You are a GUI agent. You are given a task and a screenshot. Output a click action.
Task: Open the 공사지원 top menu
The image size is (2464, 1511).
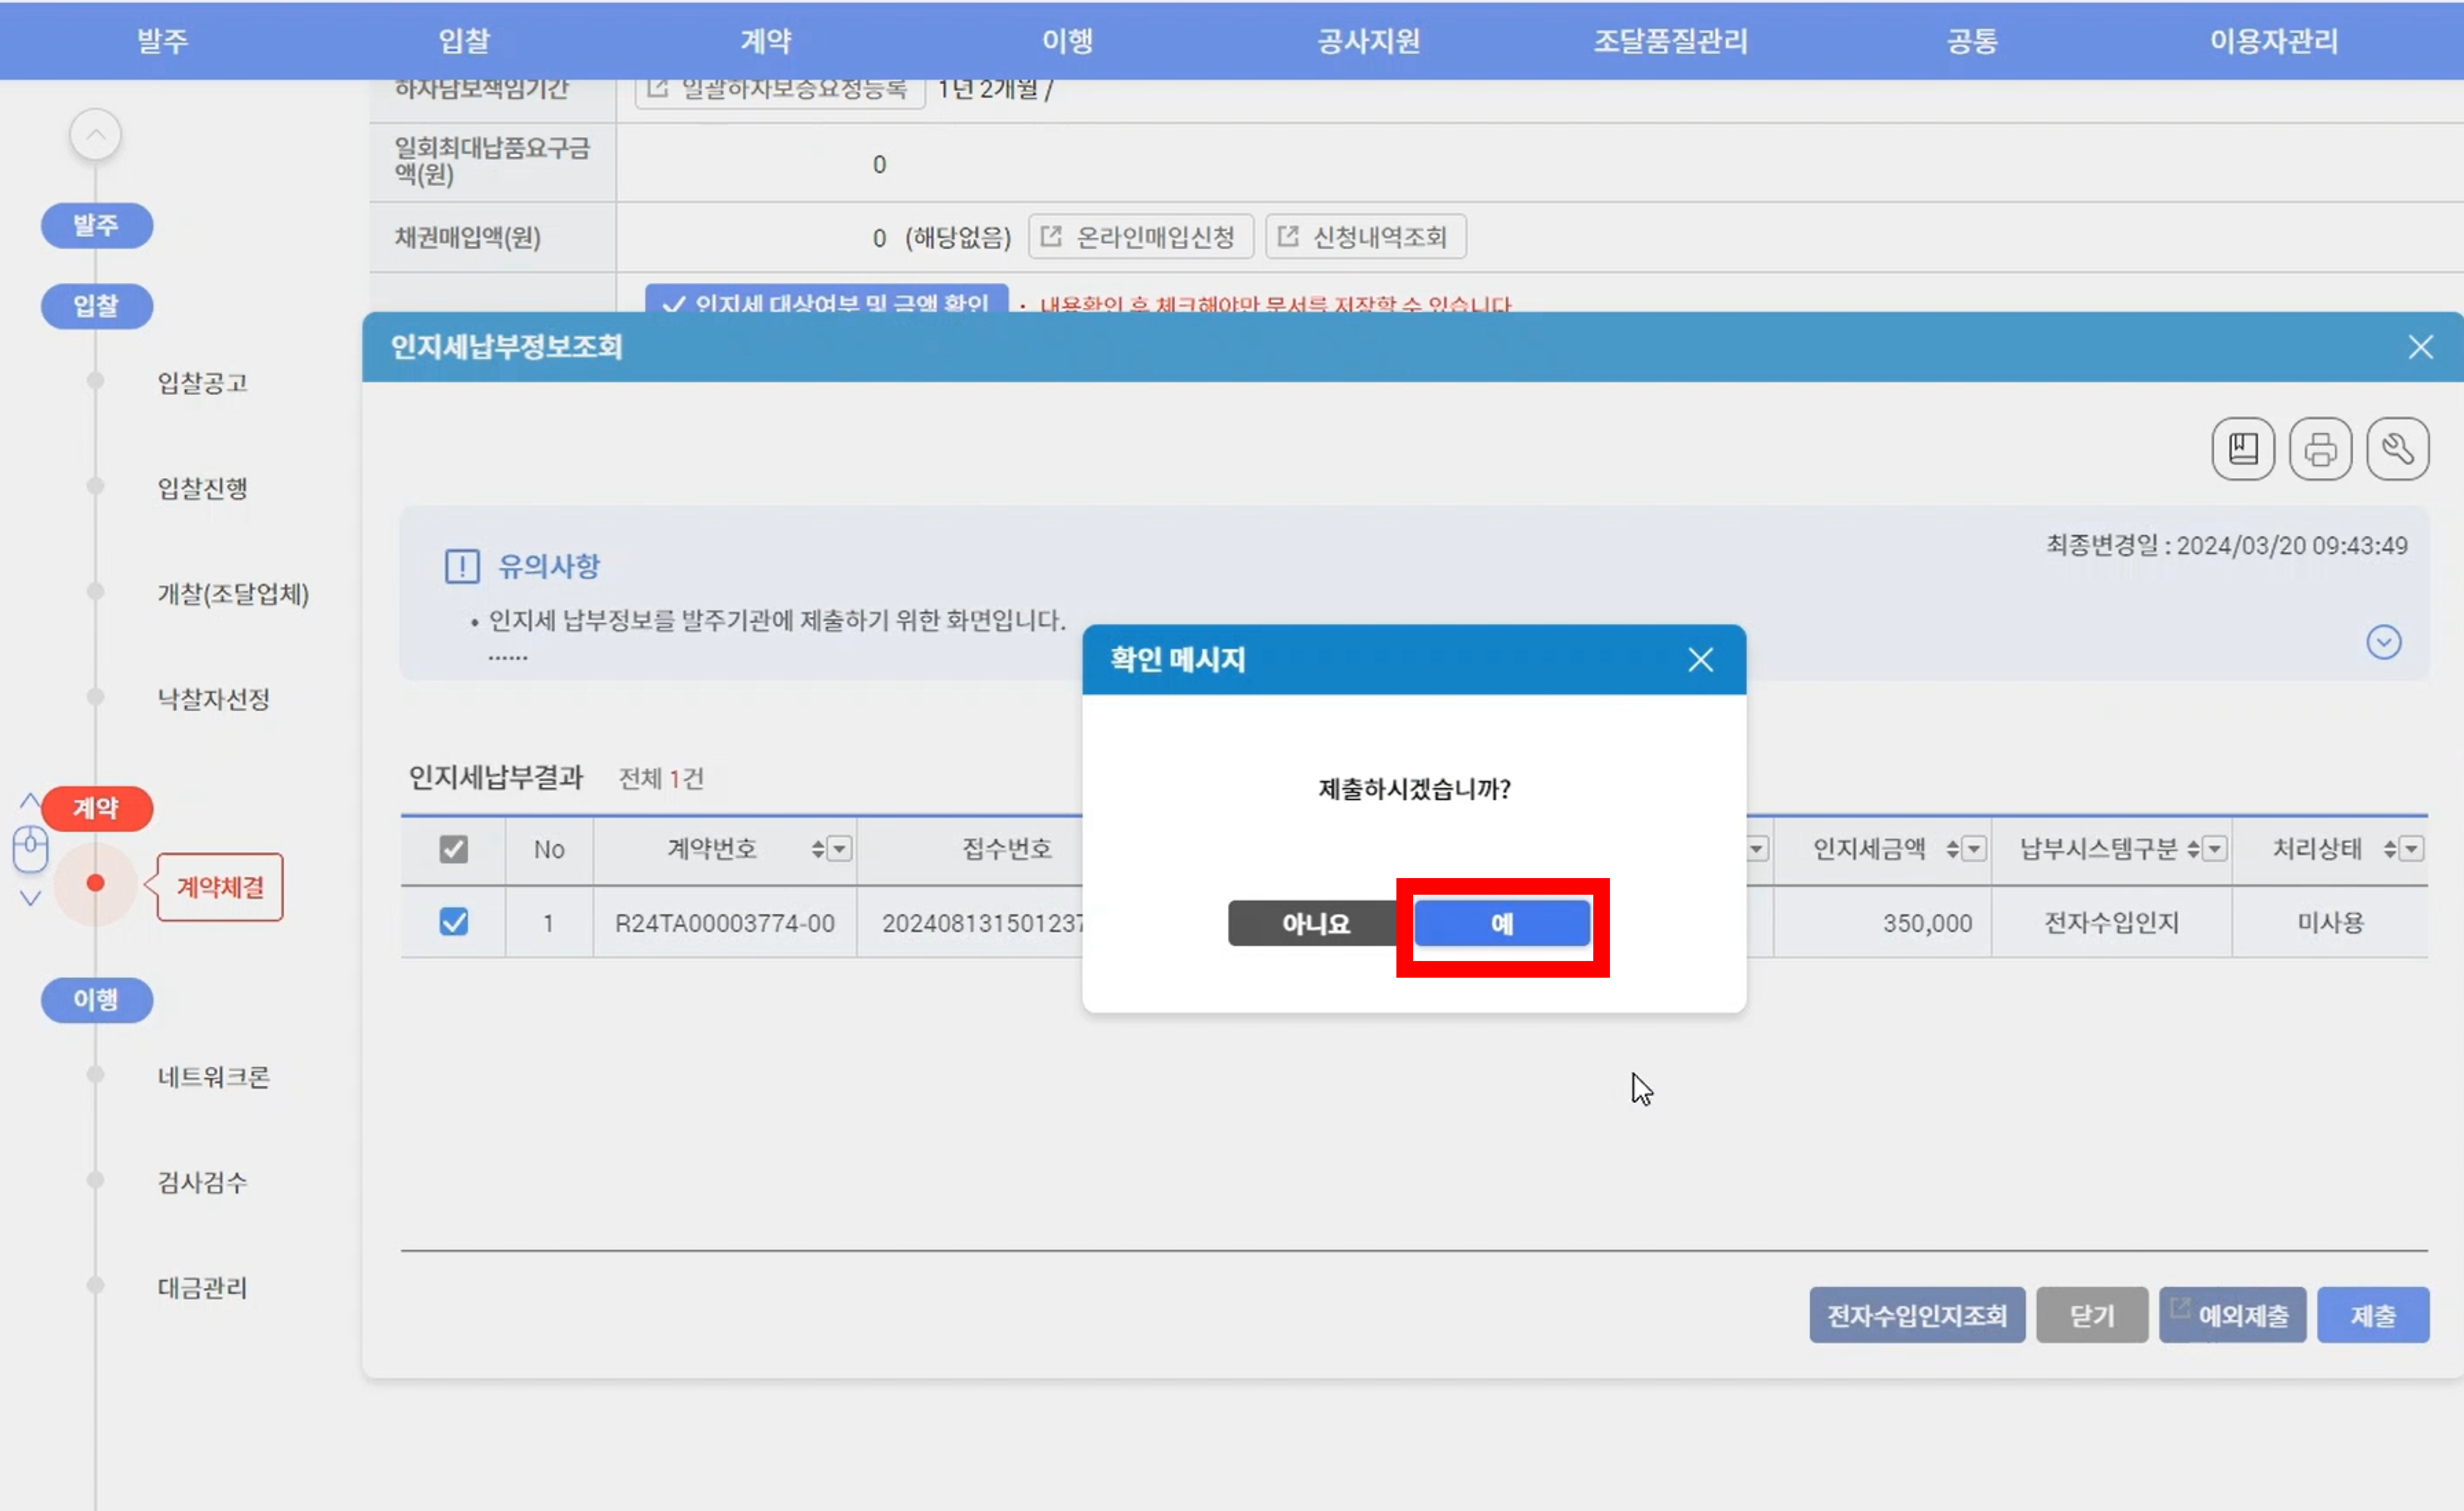[1368, 41]
